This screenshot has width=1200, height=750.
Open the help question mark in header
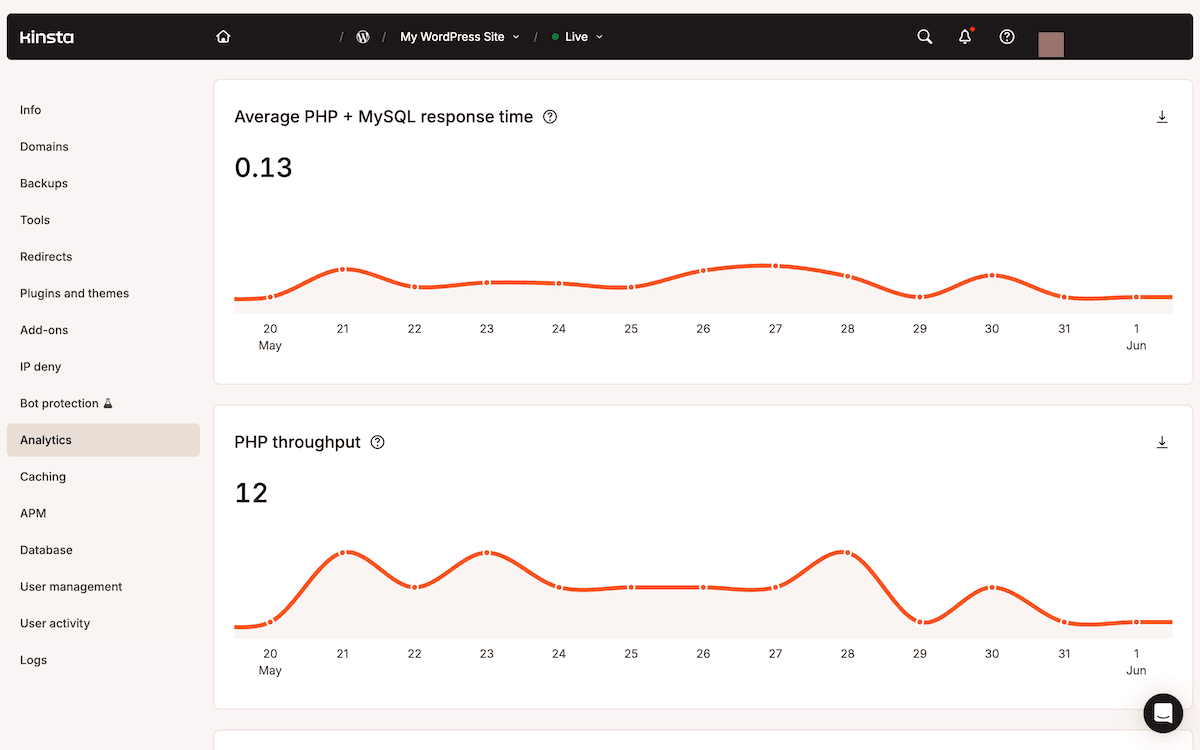pos(1007,37)
